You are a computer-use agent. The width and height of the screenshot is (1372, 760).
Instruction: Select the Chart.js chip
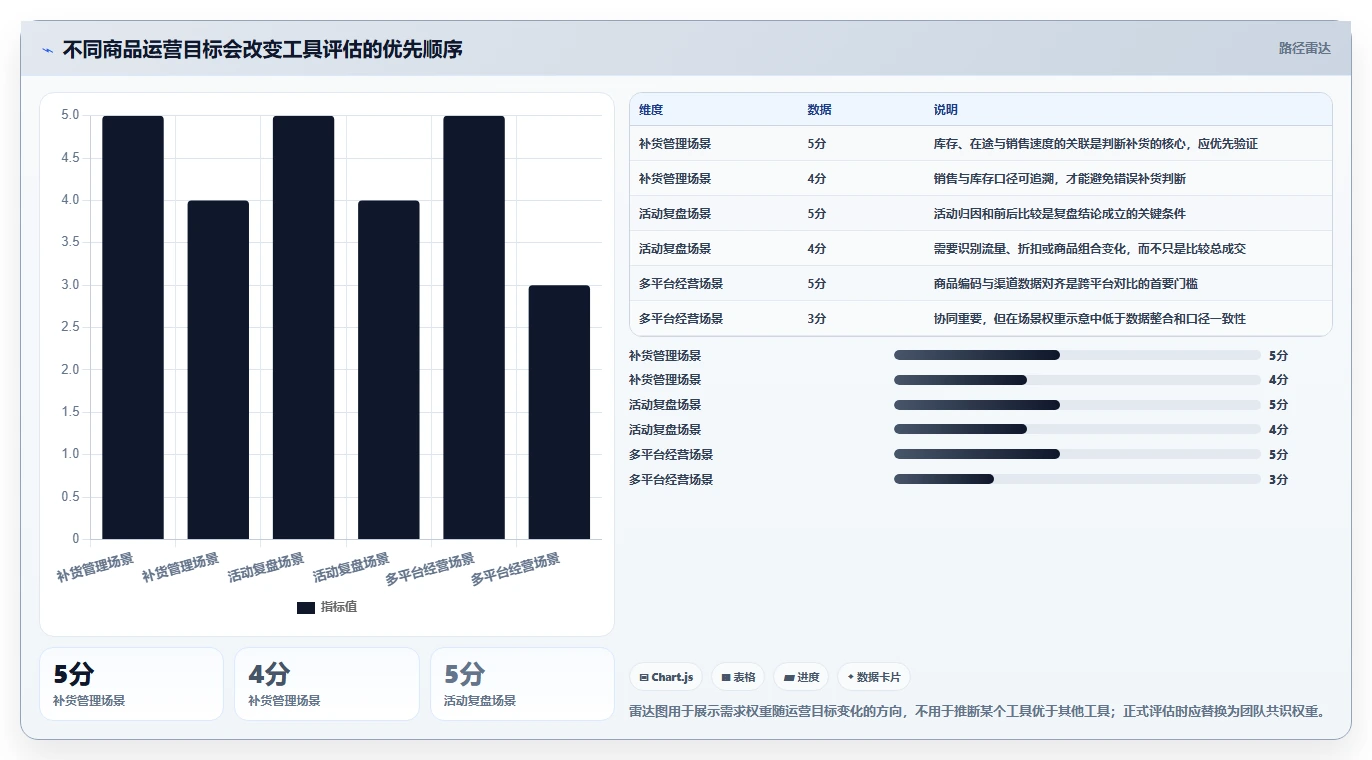pyautogui.click(x=666, y=677)
